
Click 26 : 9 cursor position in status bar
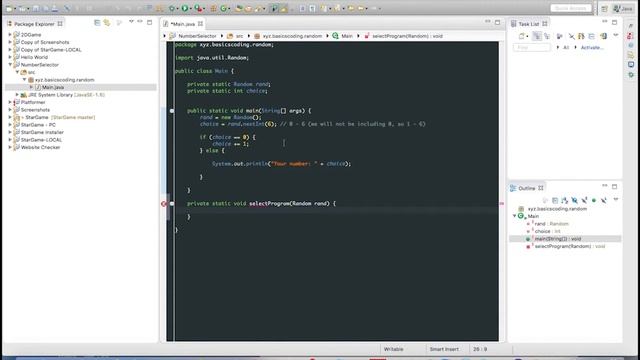pos(480,349)
